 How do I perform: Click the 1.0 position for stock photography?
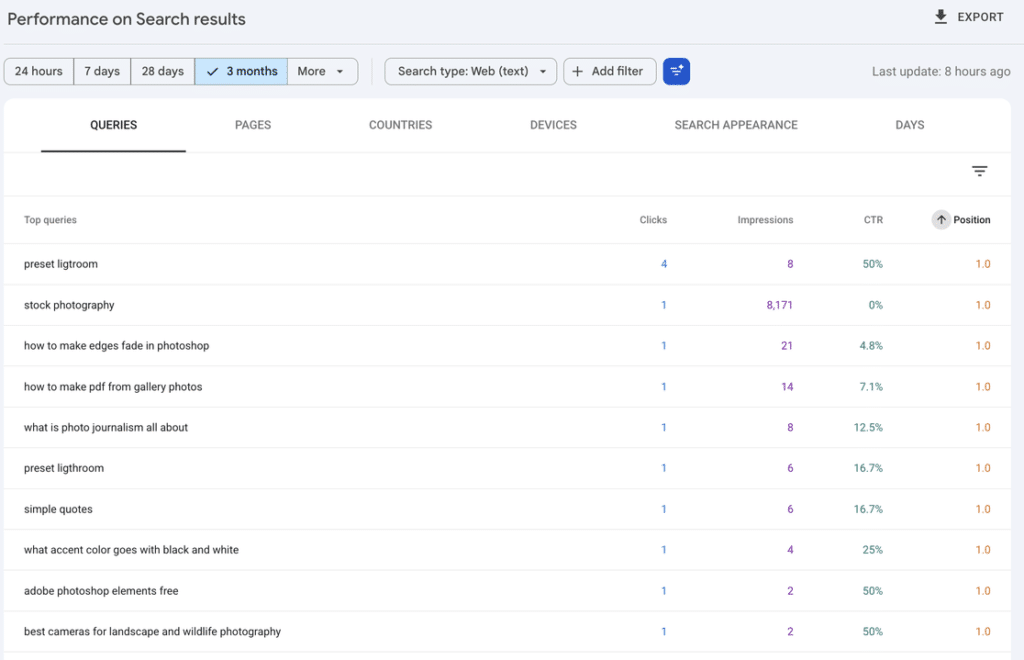click(983, 305)
